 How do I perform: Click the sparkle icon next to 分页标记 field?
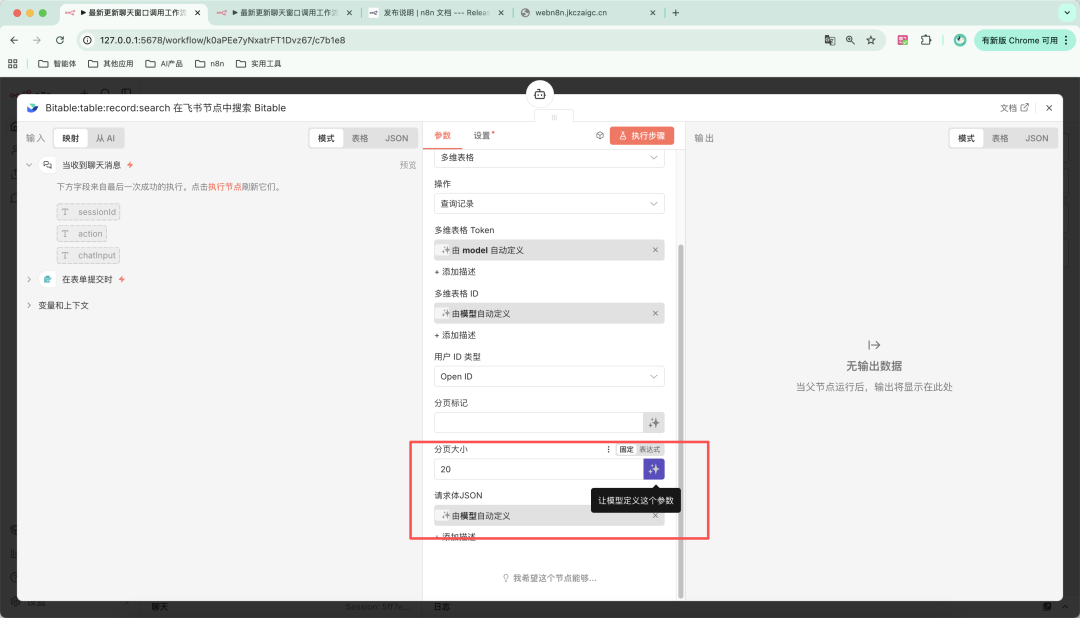[653, 423]
